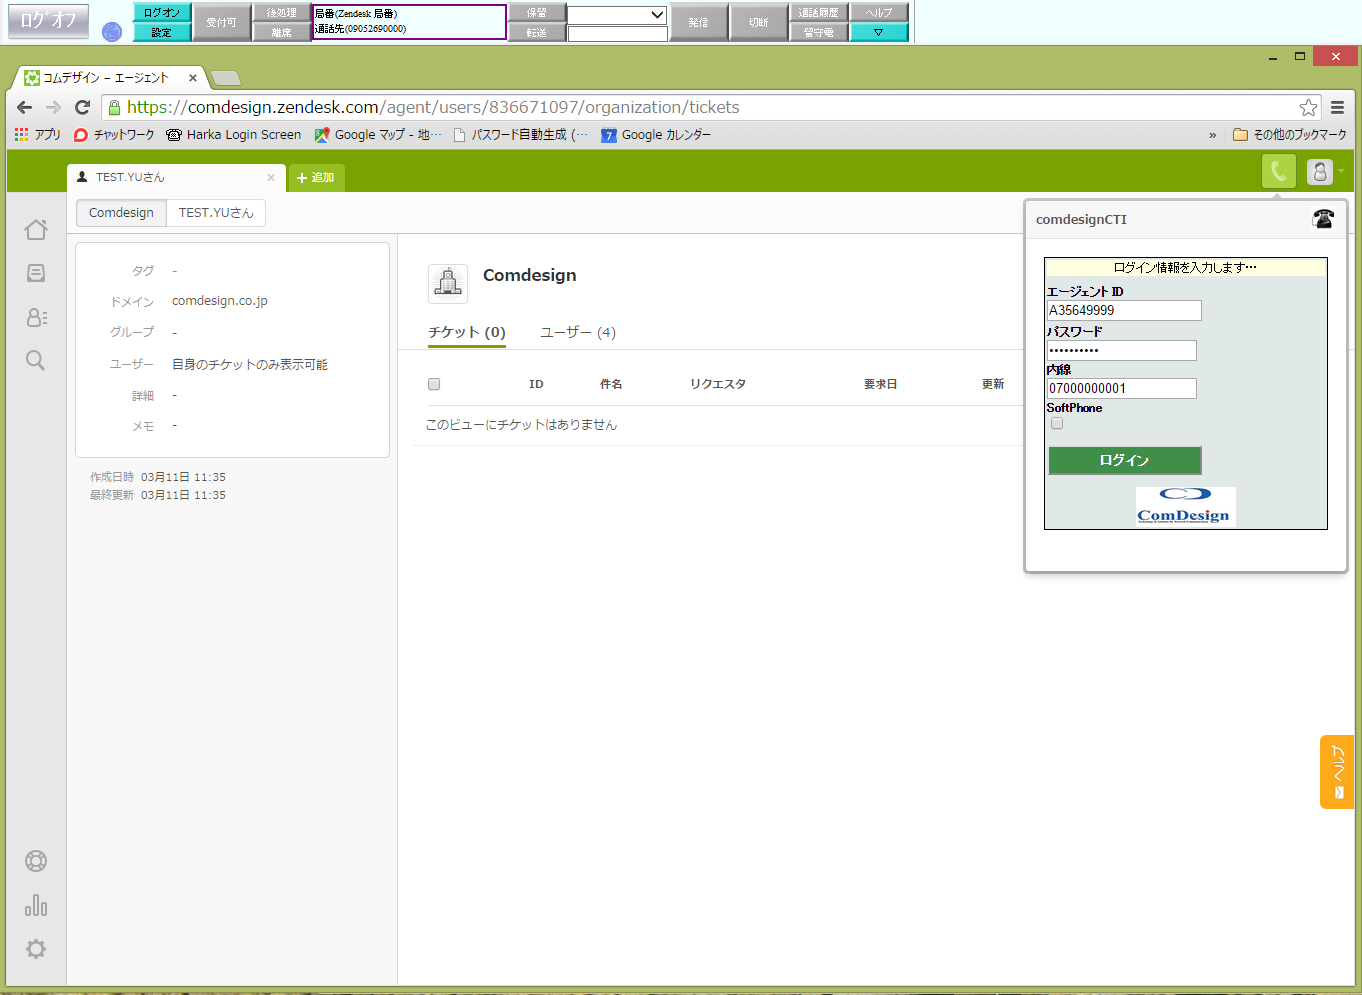Switch to the ユーザー (4) tab
The height and width of the screenshot is (995, 1362).
click(x=578, y=332)
